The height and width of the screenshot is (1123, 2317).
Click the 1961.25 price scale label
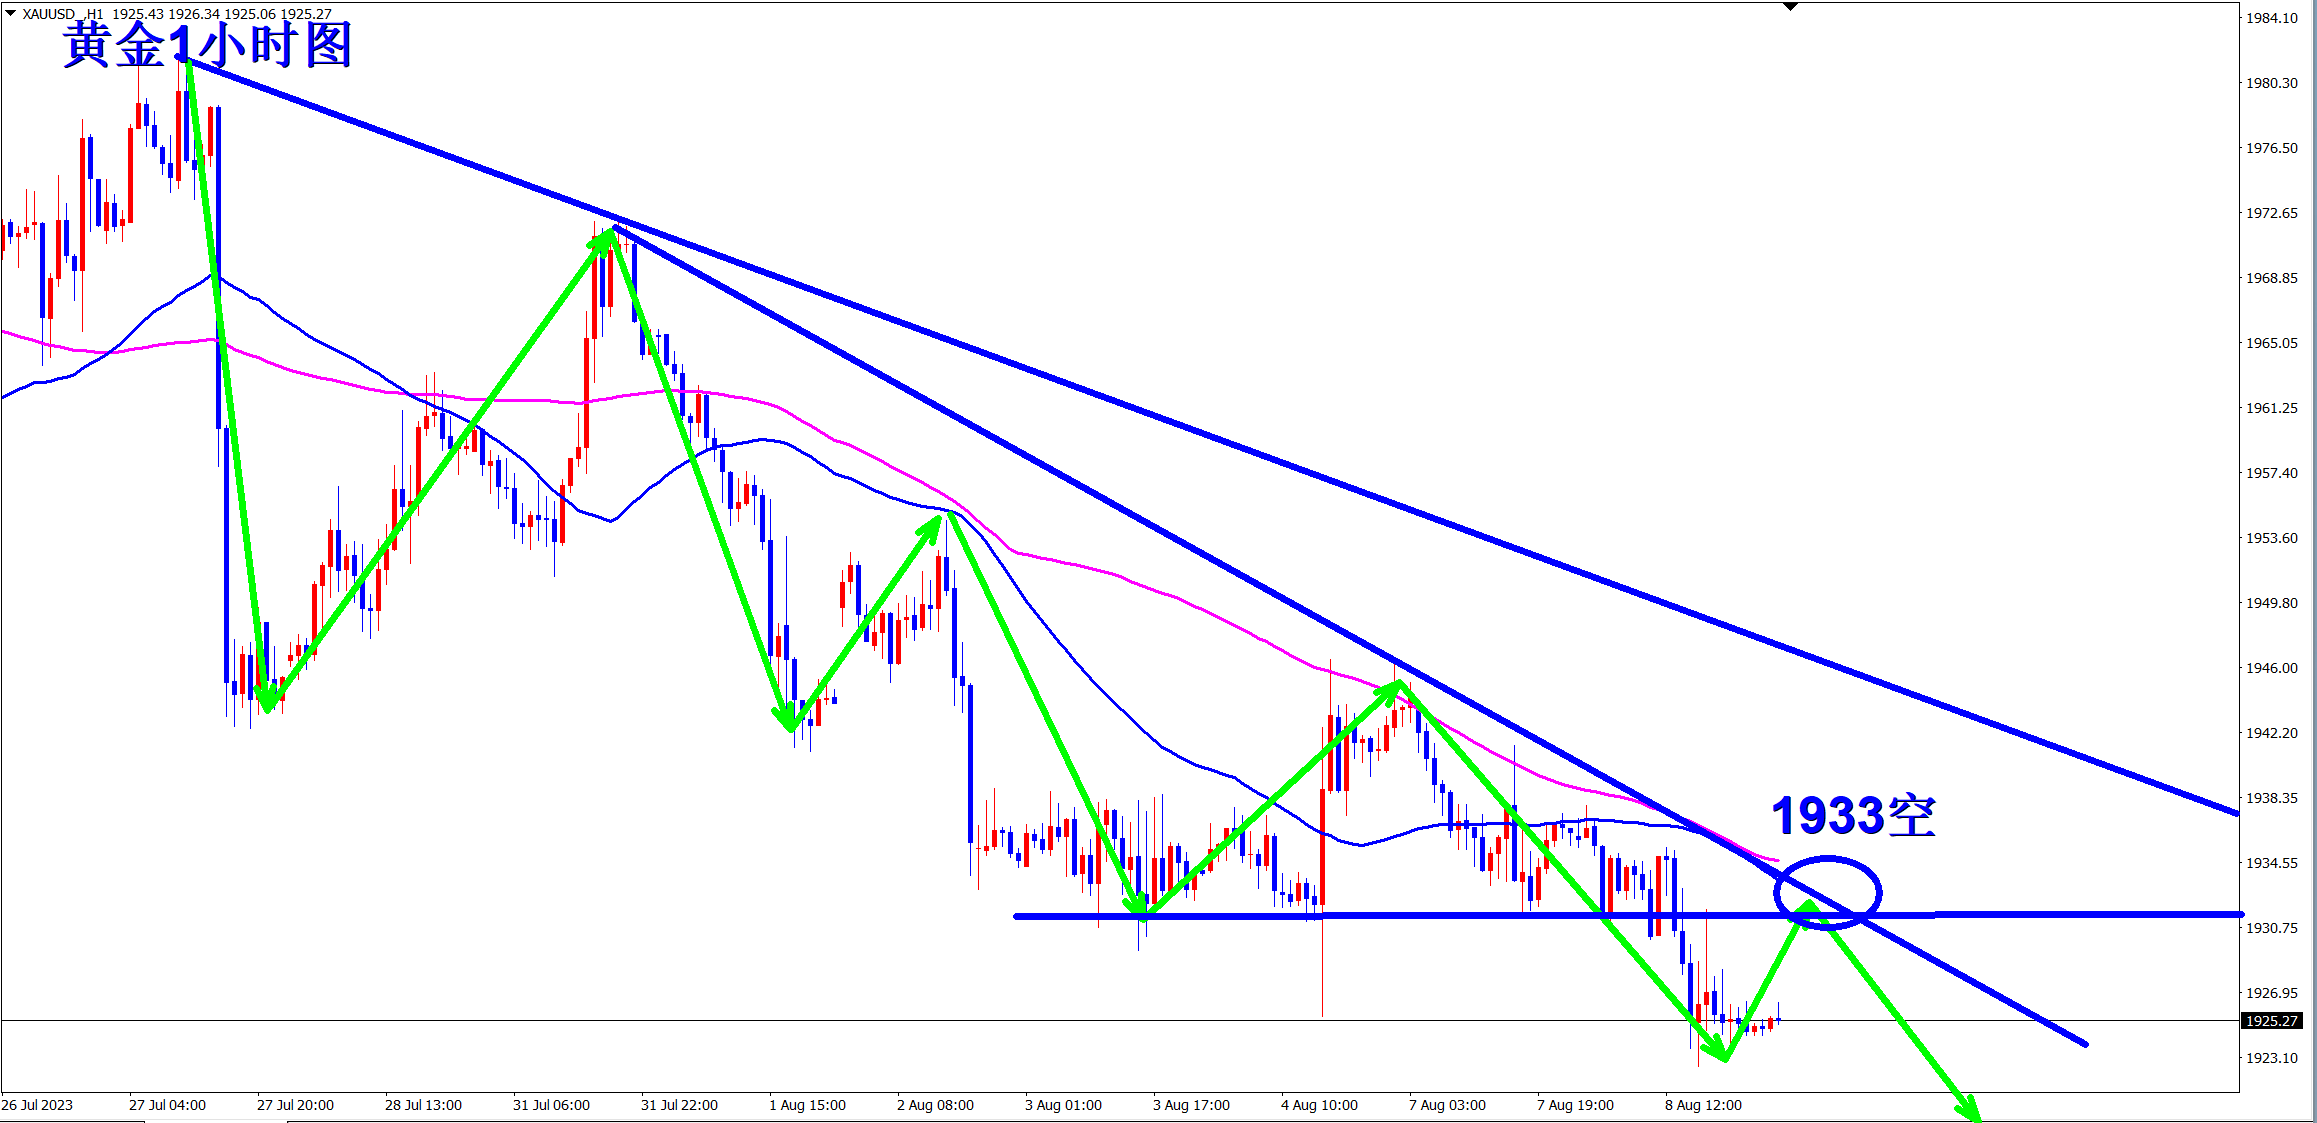coord(2271,408)
